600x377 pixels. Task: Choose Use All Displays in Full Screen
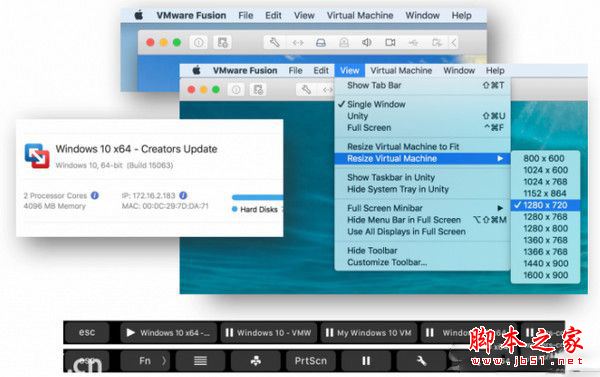pos(422,232)
